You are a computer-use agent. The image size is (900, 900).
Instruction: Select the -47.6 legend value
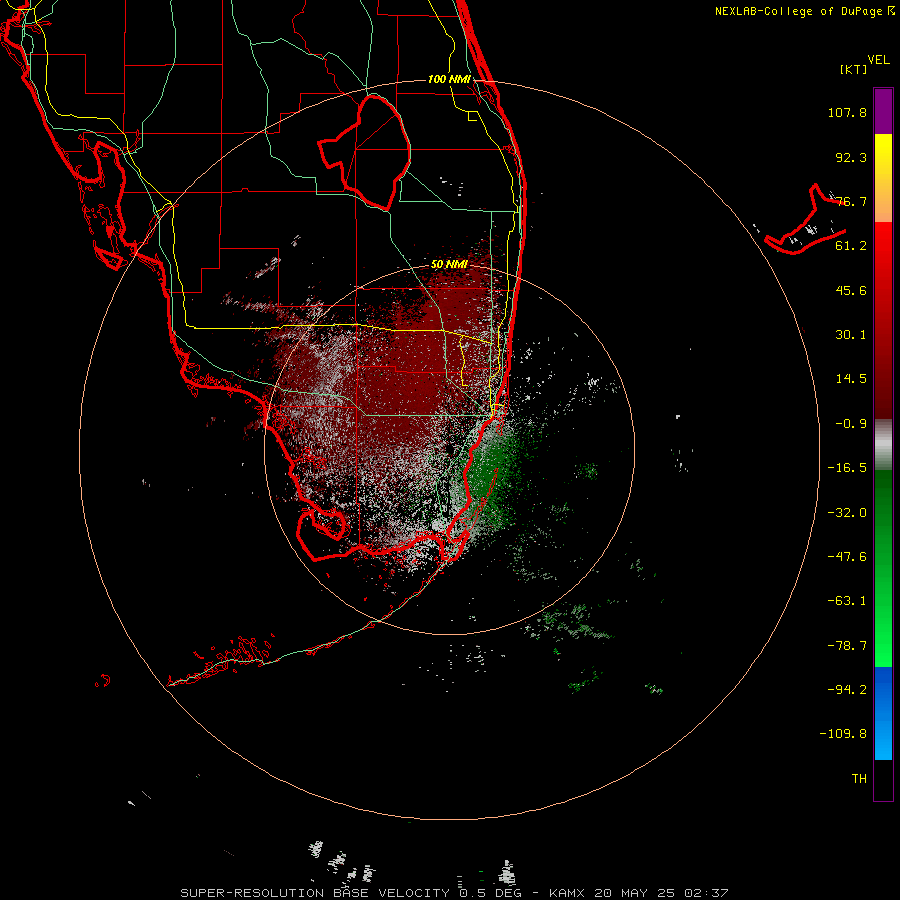[x=847, y=557]
